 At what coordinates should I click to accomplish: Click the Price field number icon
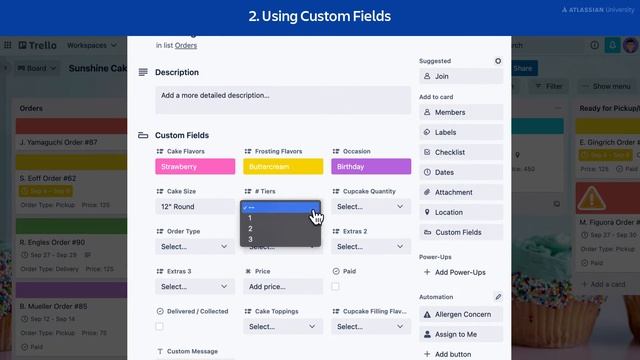tap(248, 271)
